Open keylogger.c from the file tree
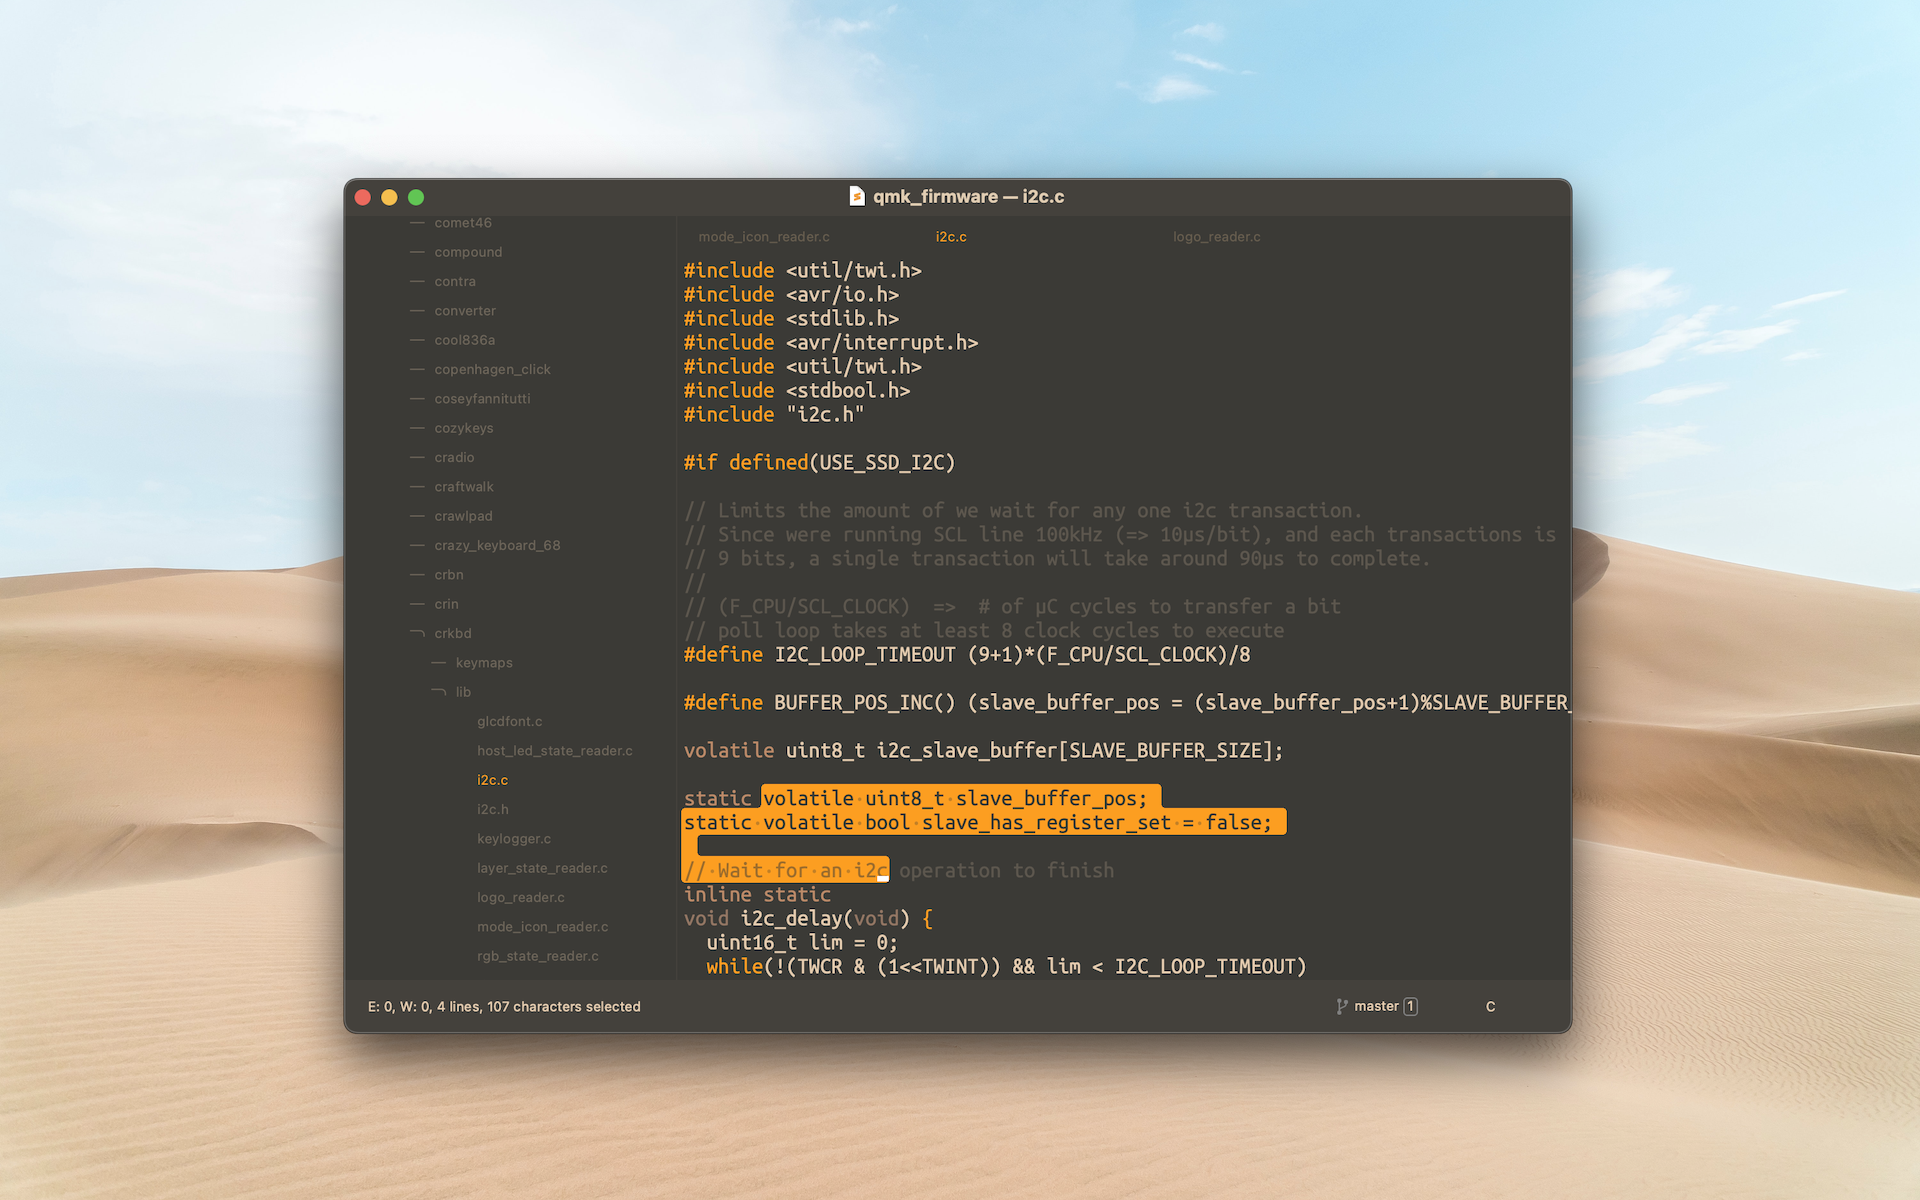This screenshot has width=1920, height=1200. 514,838
